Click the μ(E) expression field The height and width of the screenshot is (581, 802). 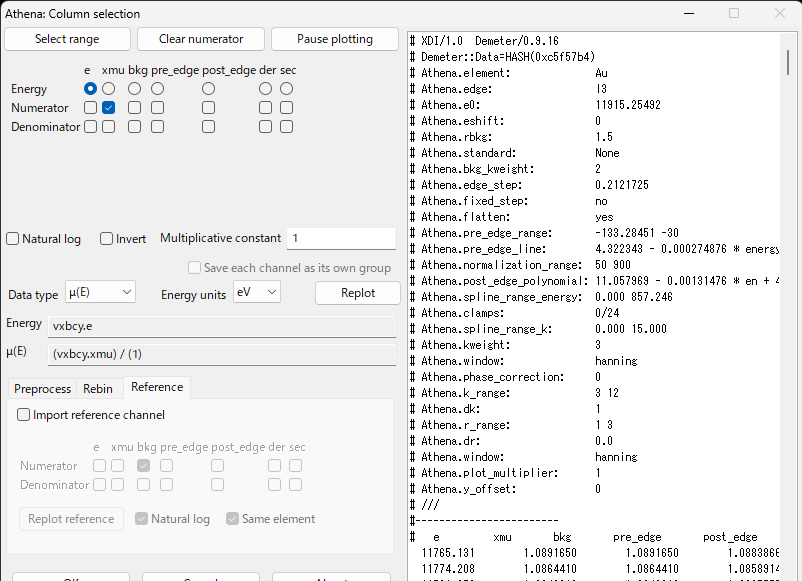click(x=222, y=354)
